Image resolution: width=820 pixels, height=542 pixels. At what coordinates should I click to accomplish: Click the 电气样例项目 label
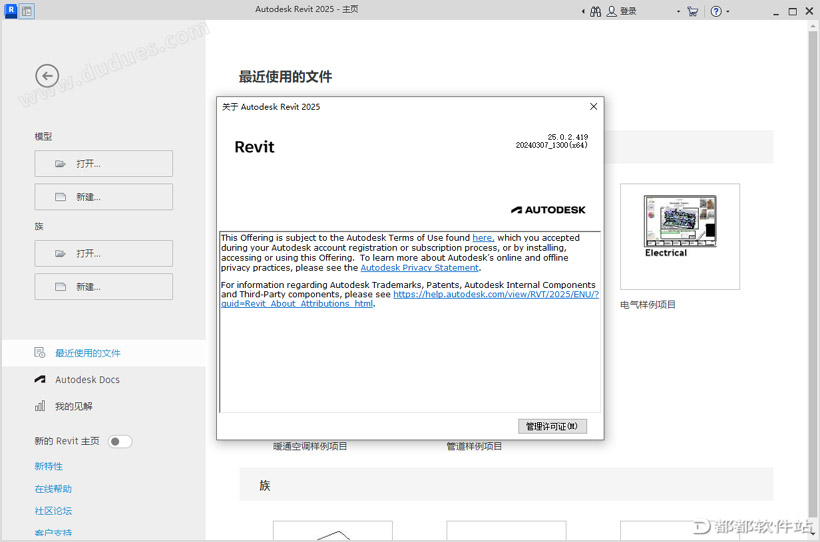coord(648,304)
